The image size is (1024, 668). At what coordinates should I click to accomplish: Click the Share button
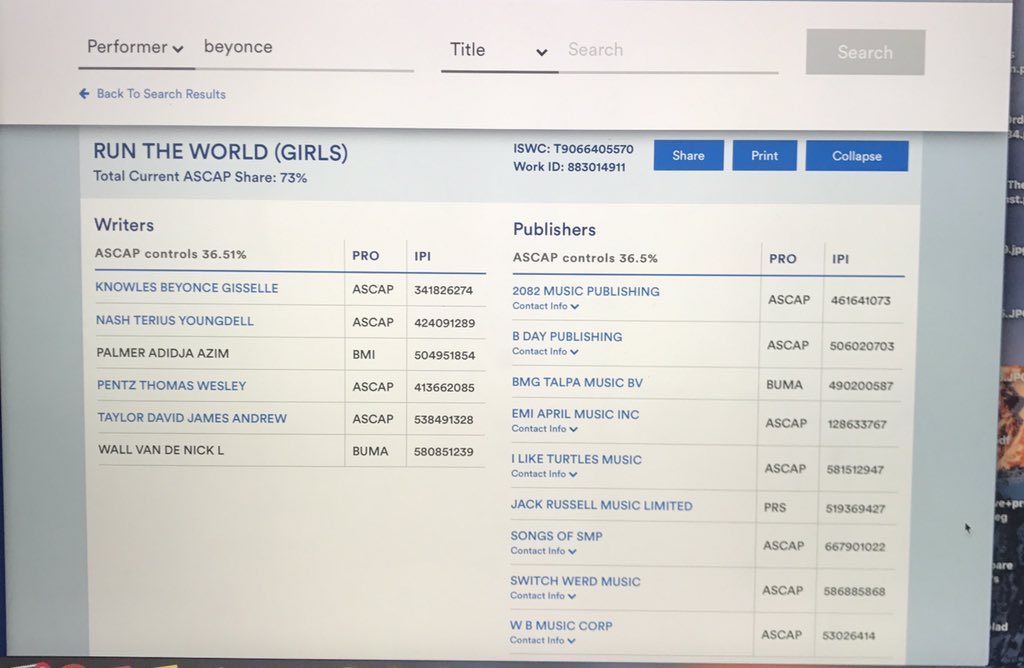point(688,155)
